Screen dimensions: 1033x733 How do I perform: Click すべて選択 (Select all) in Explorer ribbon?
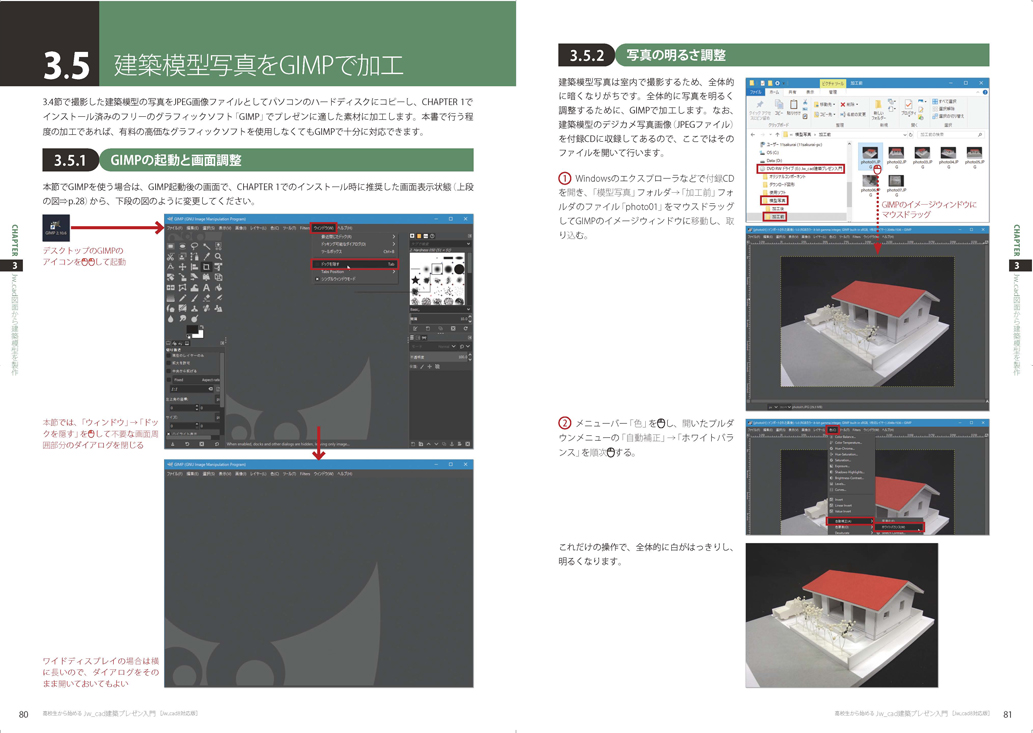tap(944, 101)
